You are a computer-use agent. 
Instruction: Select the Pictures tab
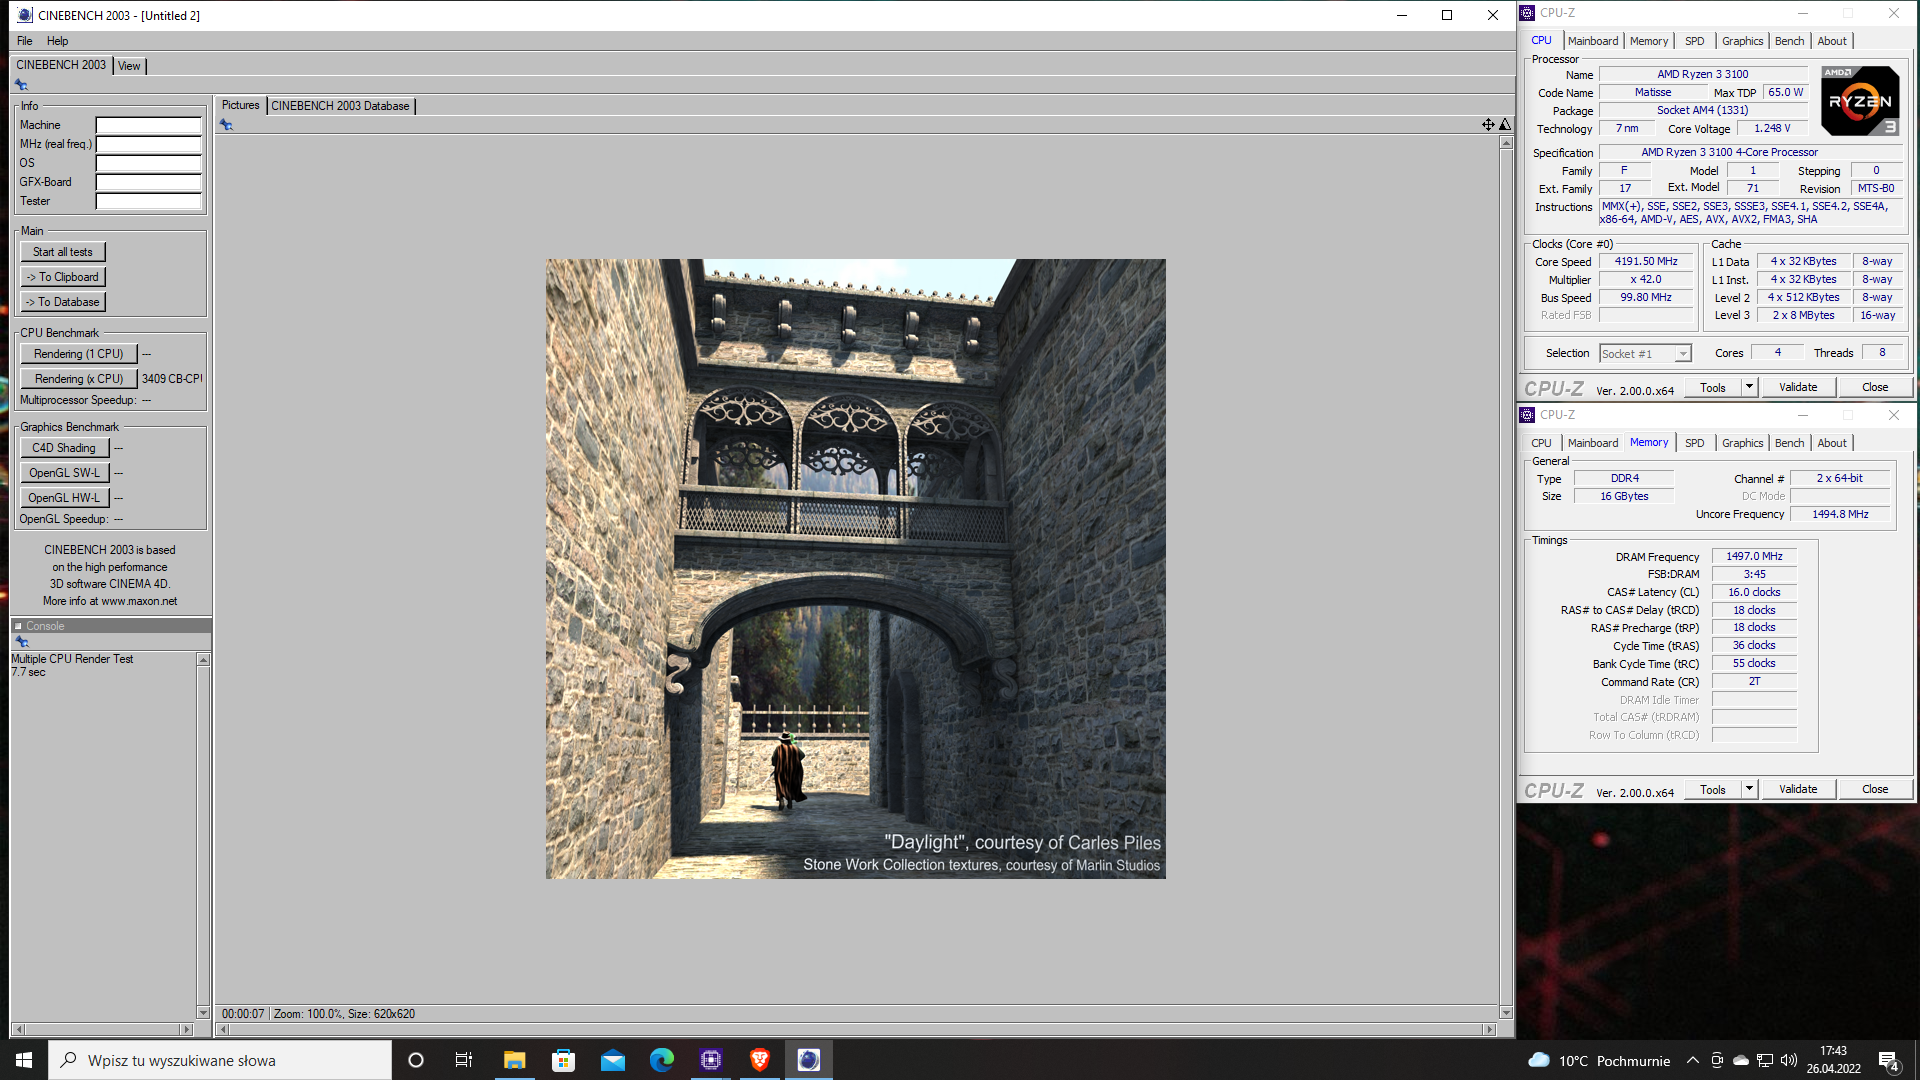(240, 105)
